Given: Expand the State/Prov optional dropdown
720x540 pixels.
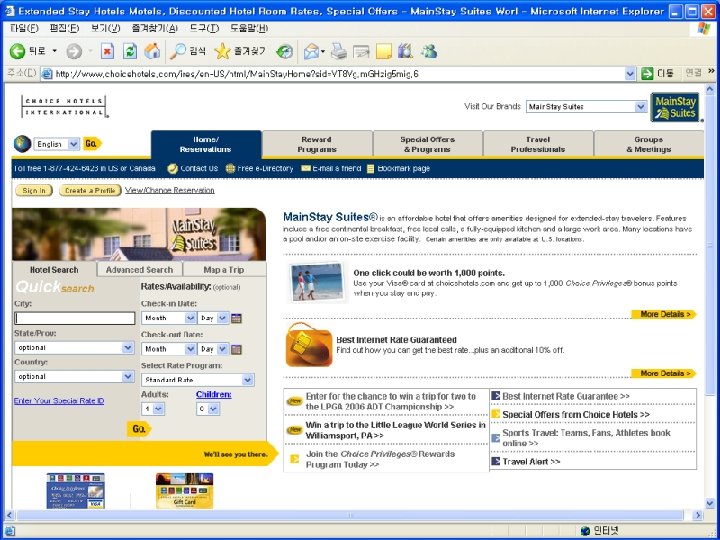Looking at the screenshot, I should click(x=74, y=348).
